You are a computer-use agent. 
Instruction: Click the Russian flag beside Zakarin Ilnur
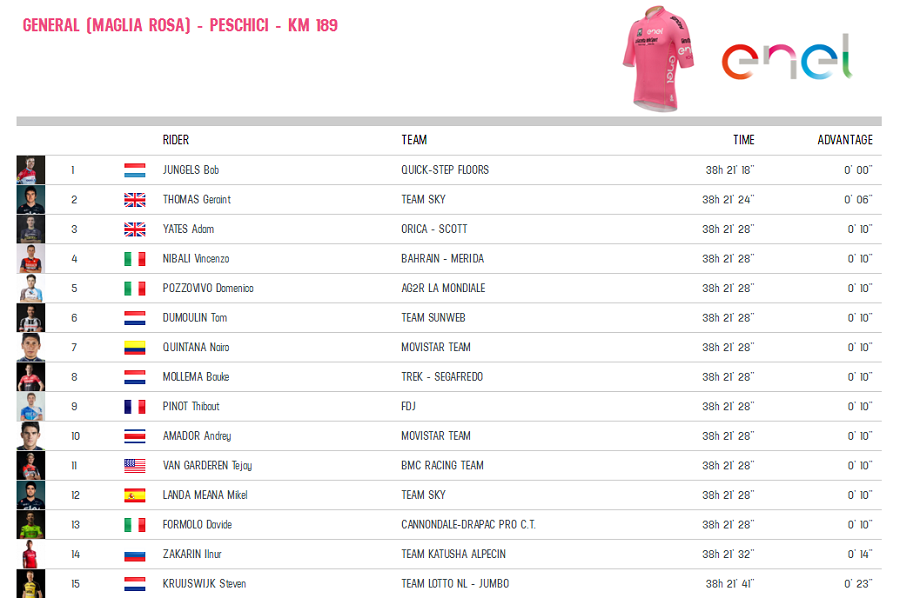pyautogui.click(x=134, y=554)
